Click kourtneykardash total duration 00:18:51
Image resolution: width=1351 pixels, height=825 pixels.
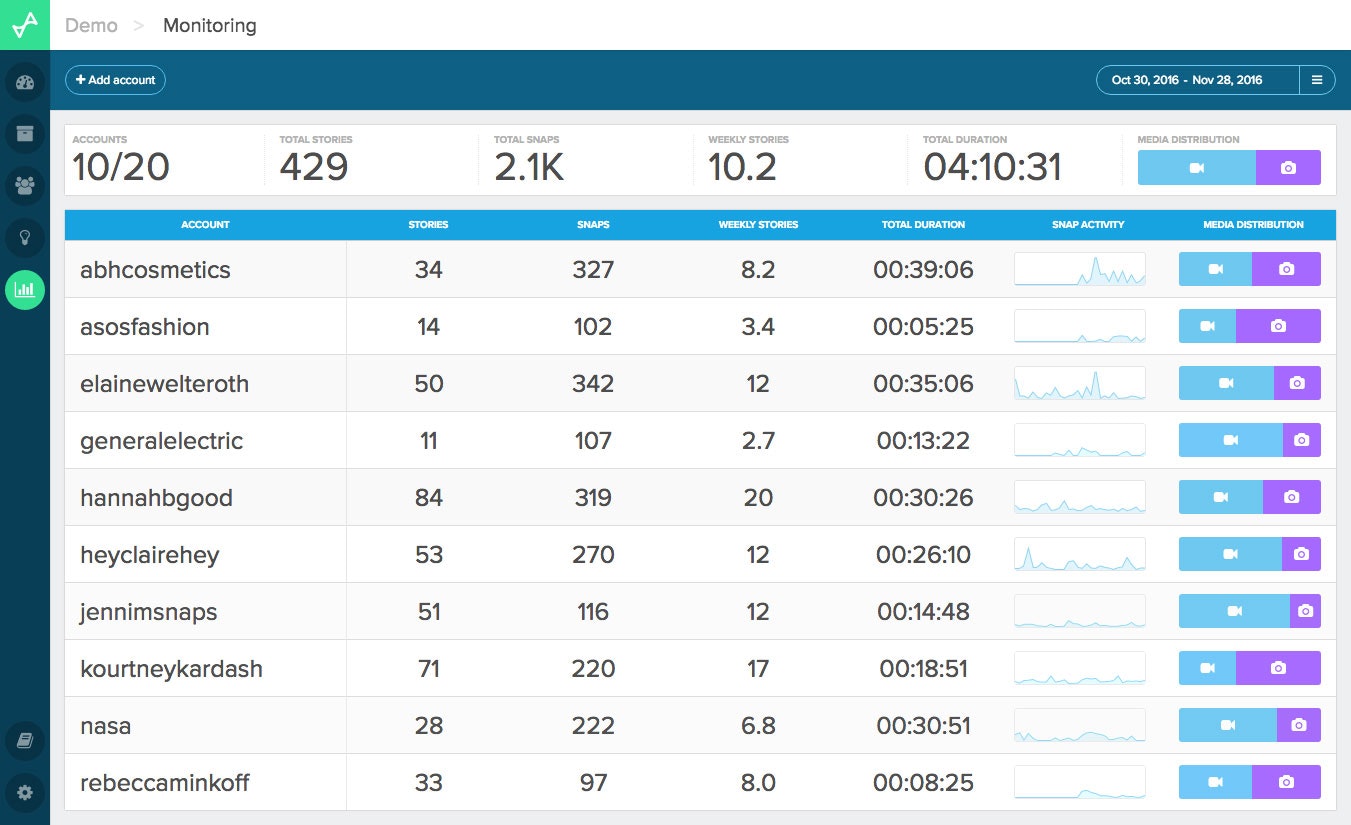click(x=924, y=669)
